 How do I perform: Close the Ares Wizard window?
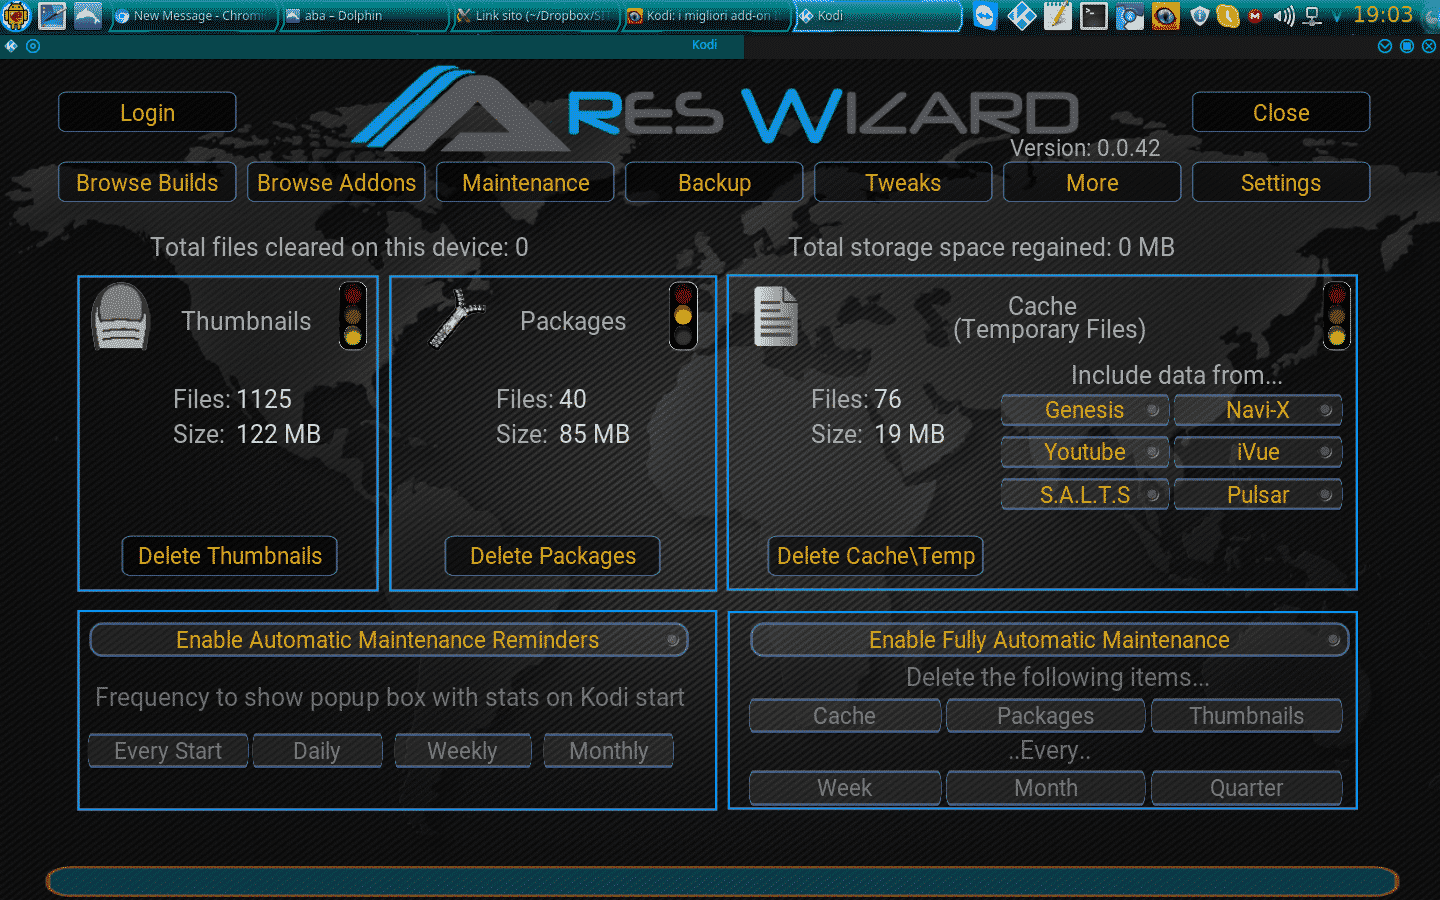click(1281, 112)
